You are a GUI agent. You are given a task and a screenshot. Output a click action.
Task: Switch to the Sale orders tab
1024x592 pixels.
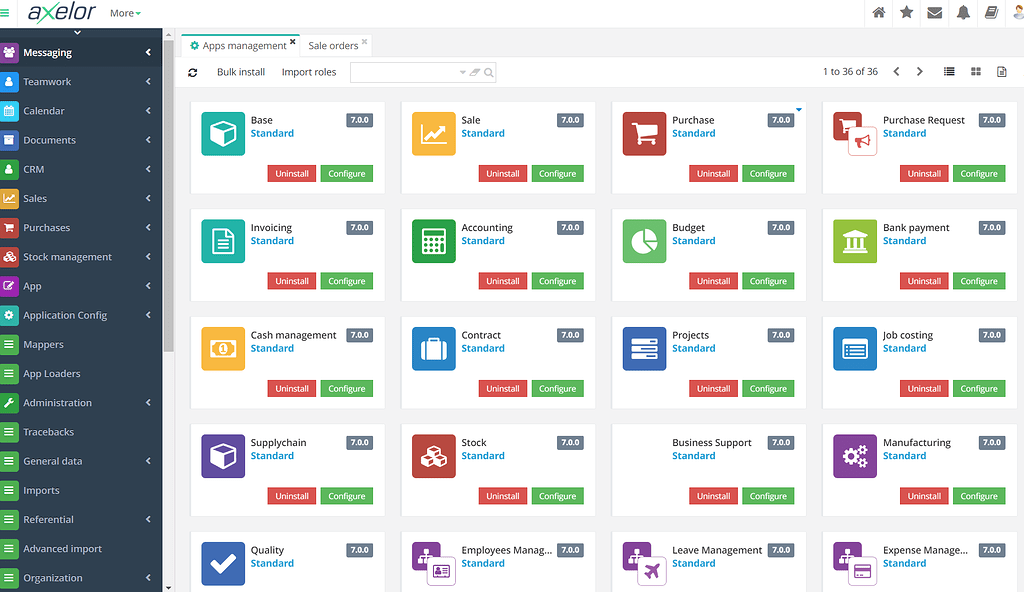[333, 45]
